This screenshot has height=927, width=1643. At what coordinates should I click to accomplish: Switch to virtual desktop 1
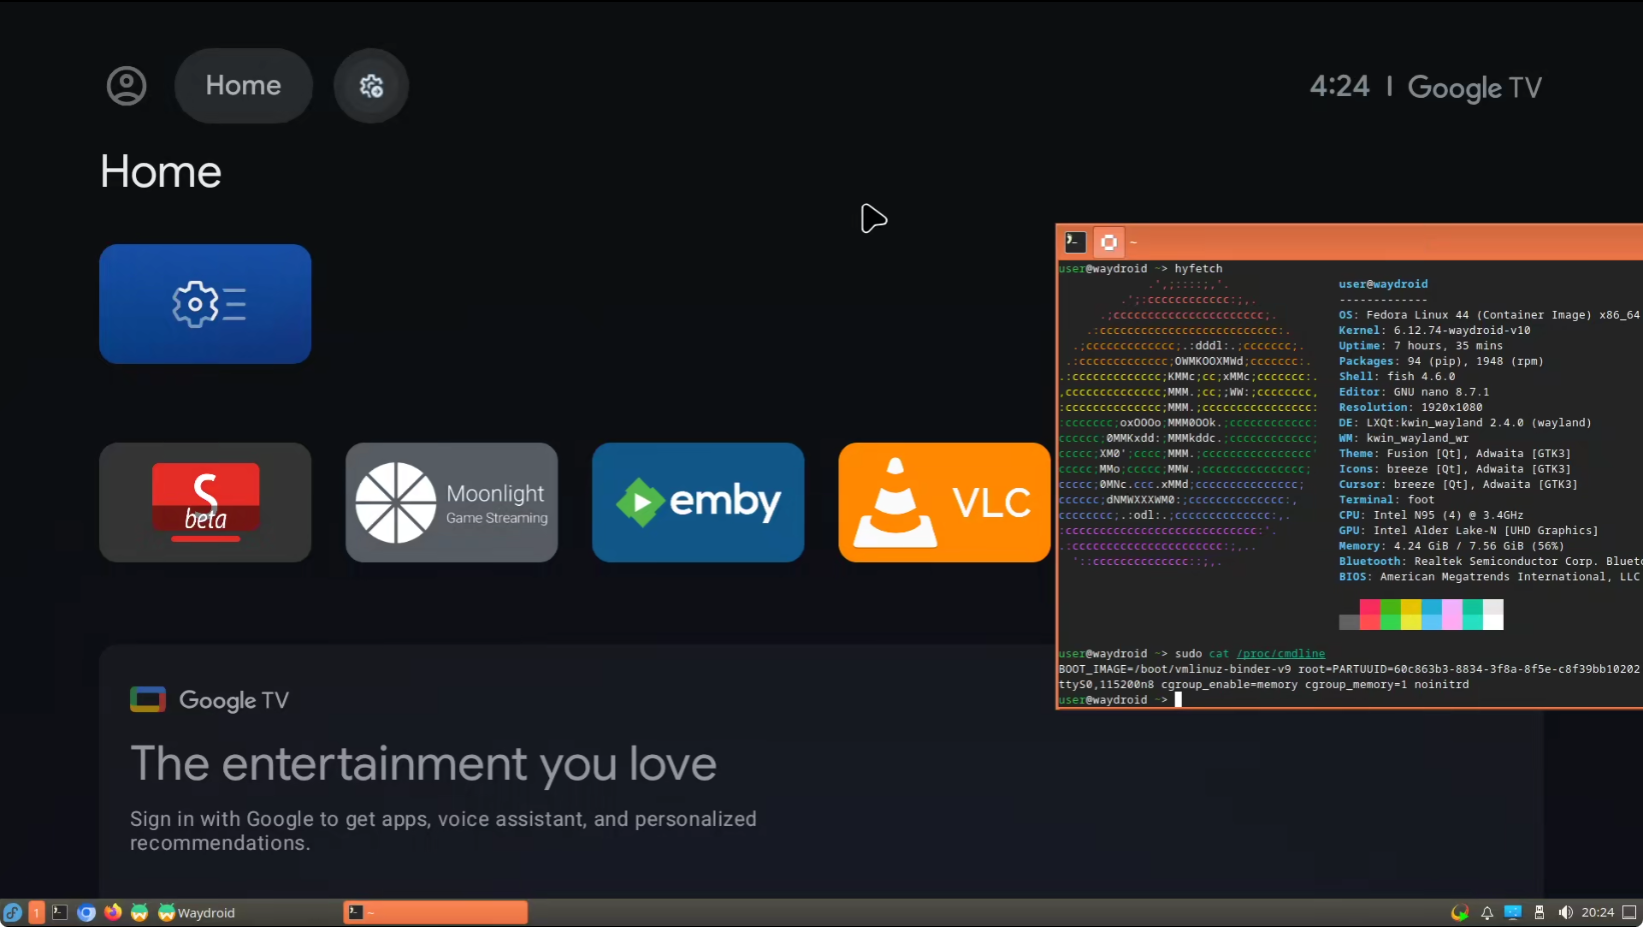37,912
